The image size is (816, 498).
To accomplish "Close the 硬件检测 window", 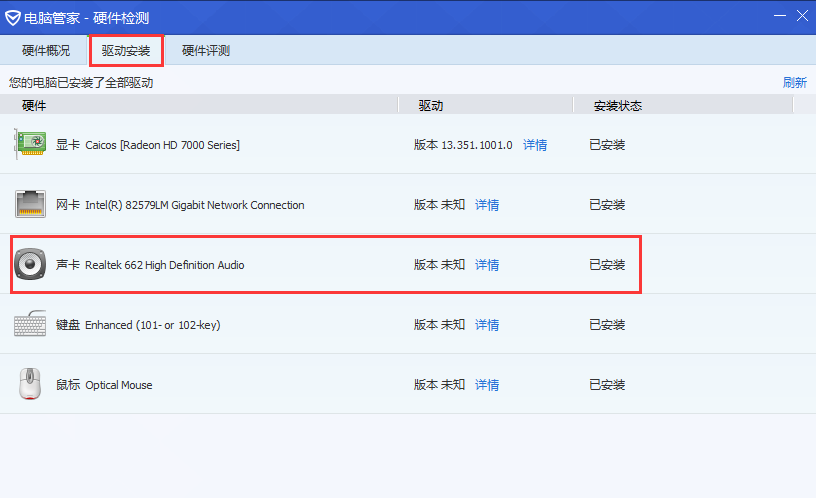I will click(802, 16).
